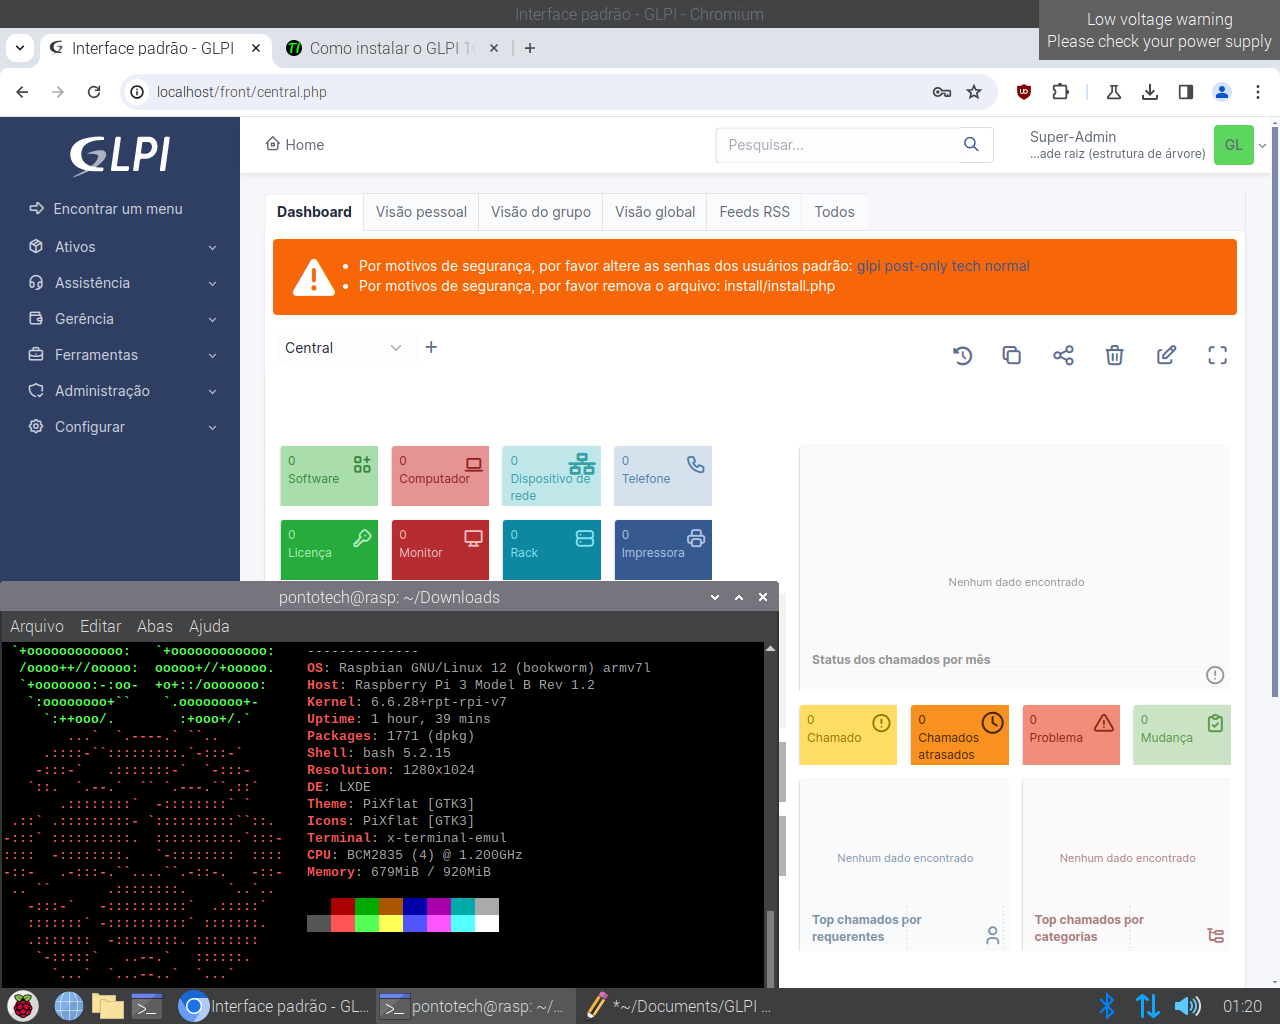The width and height of the screenshot is (1280, 1024).
Task: Open Chromium downloads icon
Action: pos(1150,92)
